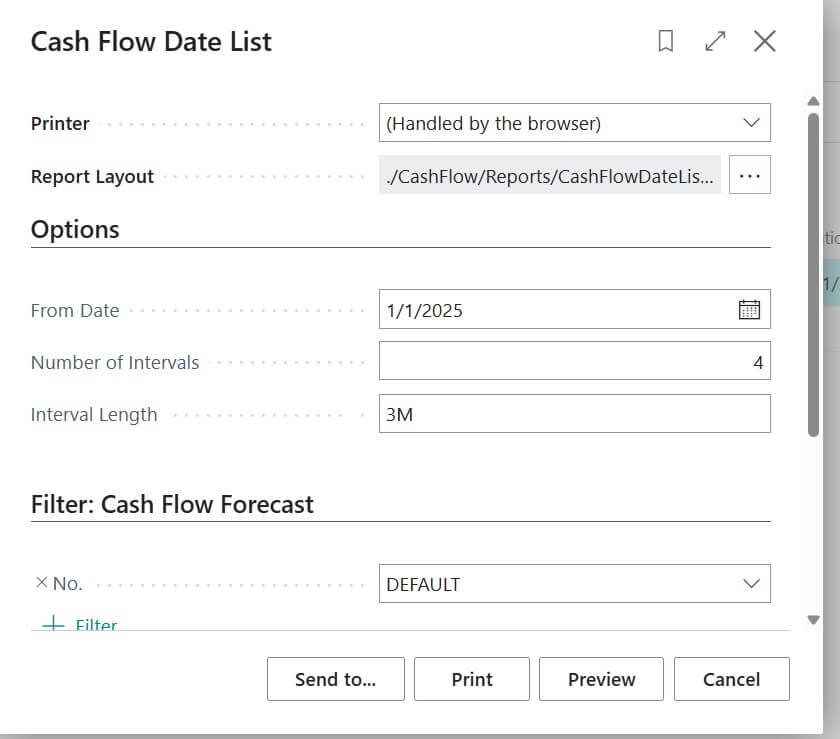
Task: Remove the No. filter with X
Action: (x=41, y=583)
